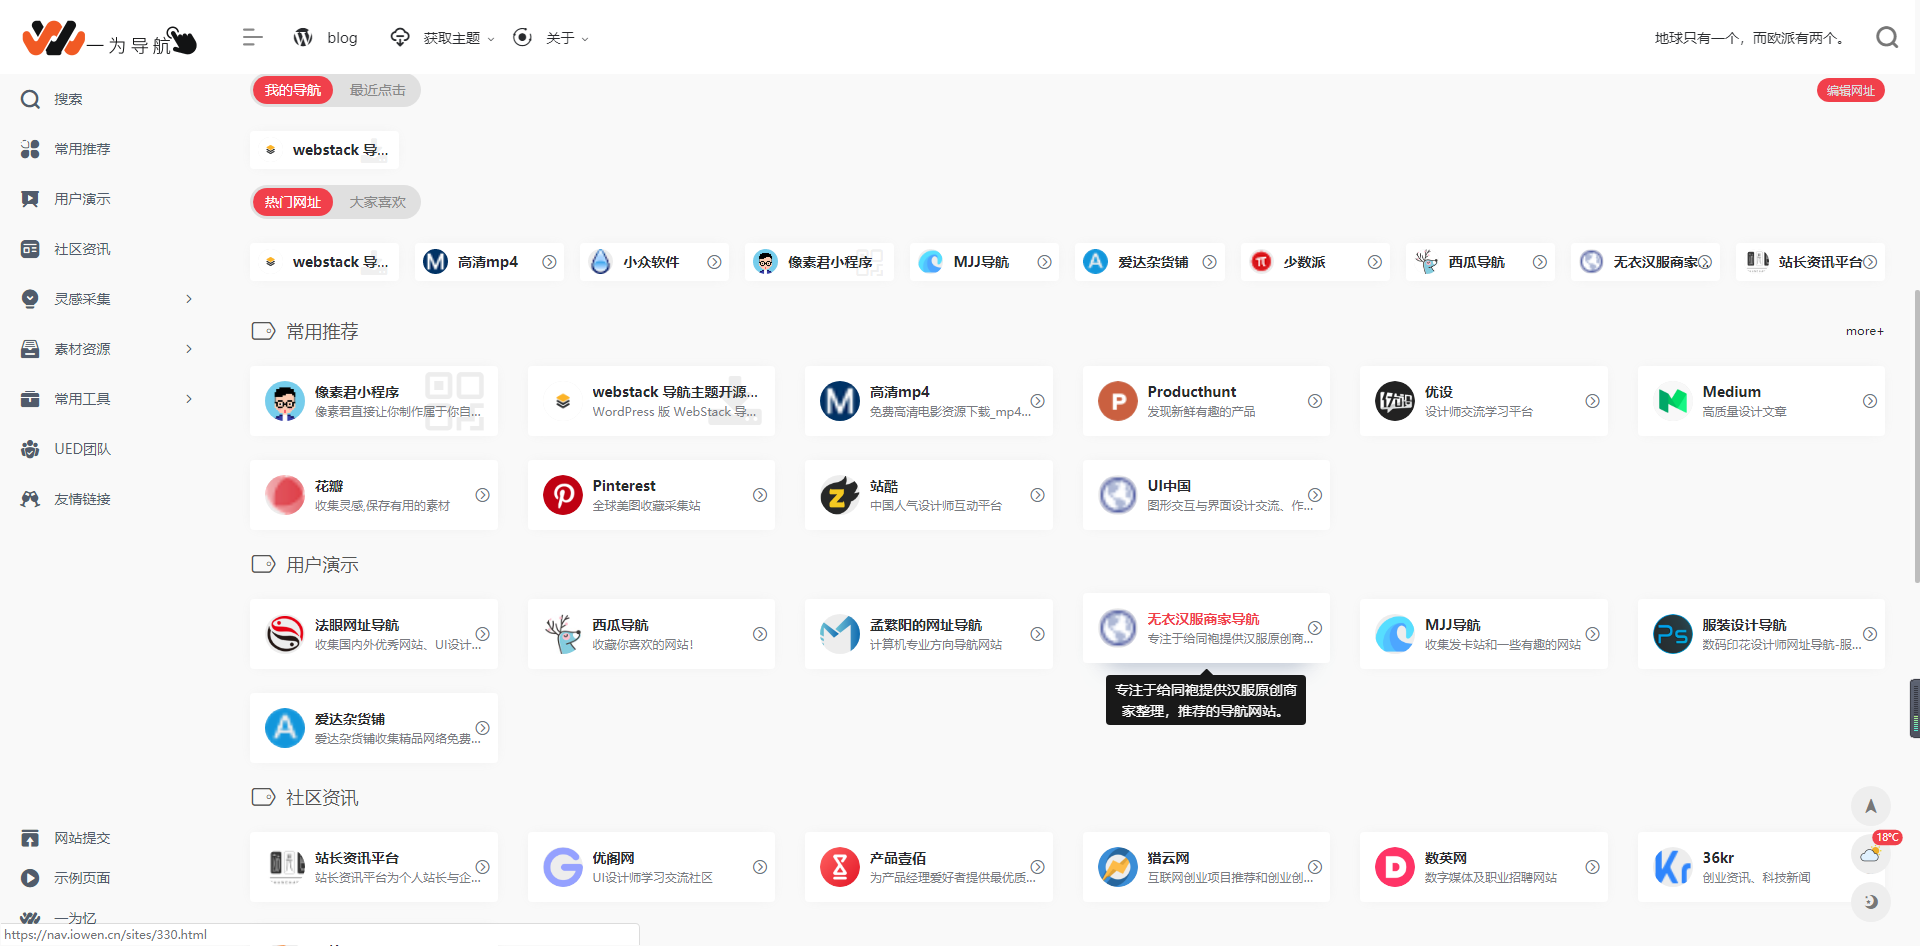Switch to the 大家喜欢 tab
Viewport: 1920px width, 946px height.
377,202
